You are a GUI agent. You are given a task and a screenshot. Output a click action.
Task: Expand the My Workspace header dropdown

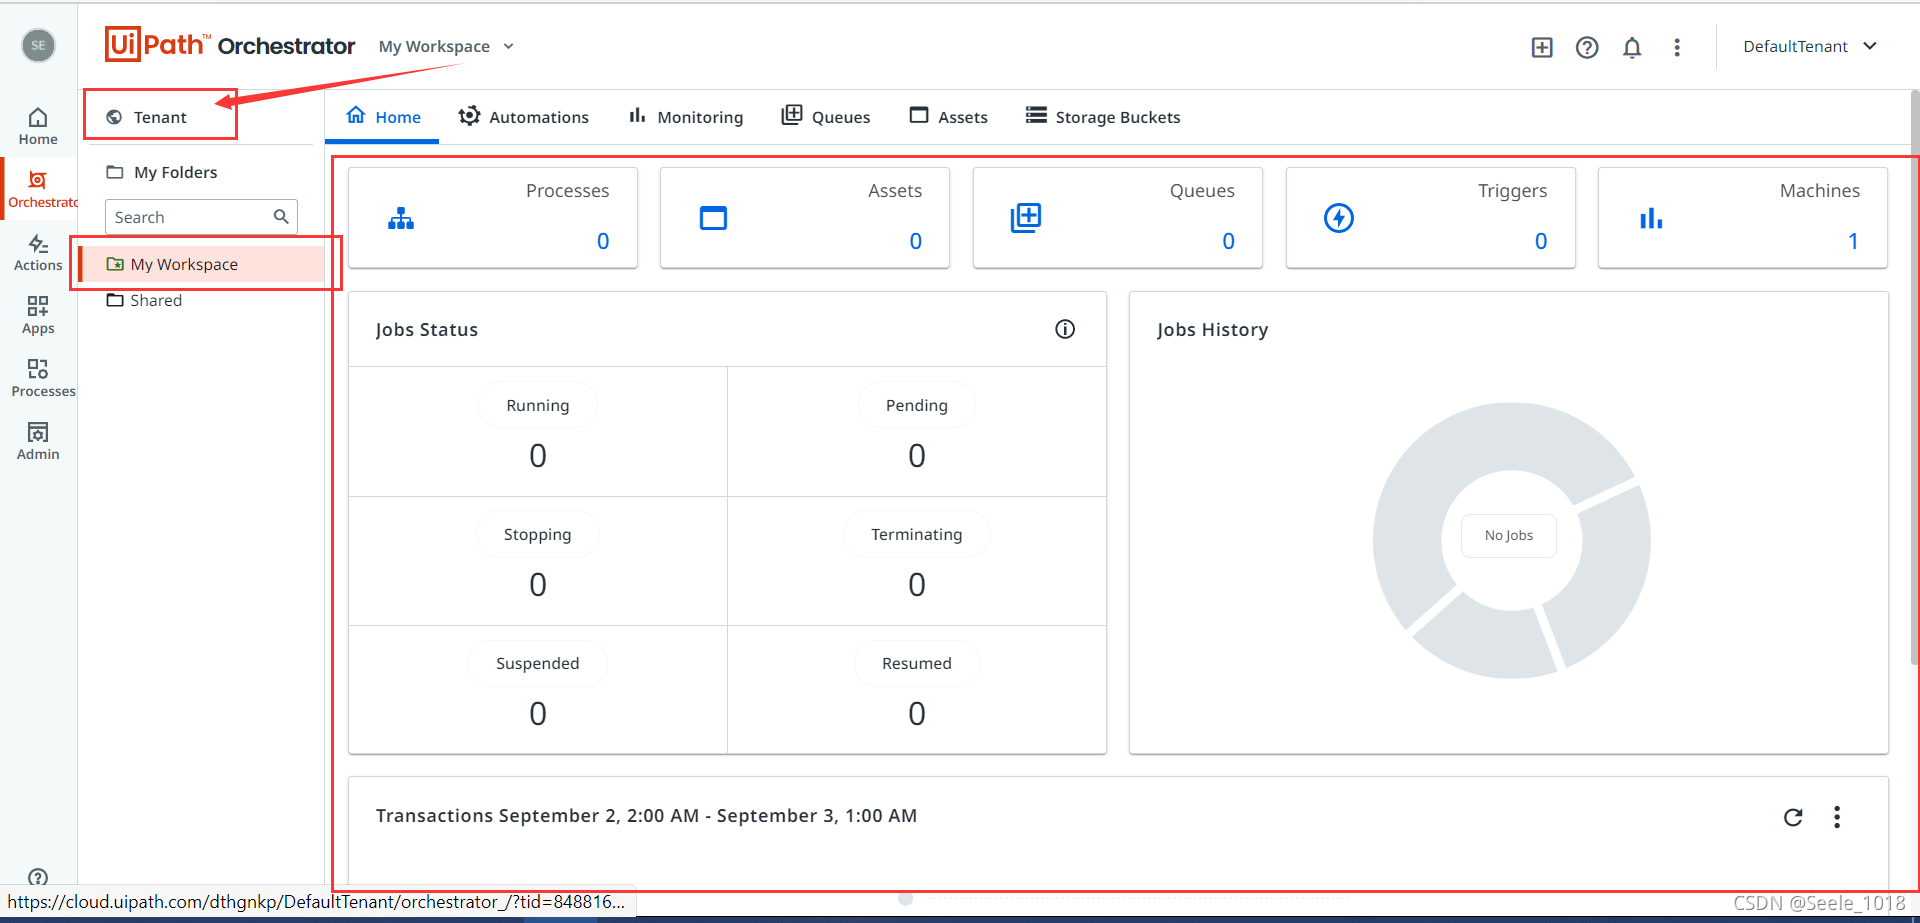[x=446, y=46]
